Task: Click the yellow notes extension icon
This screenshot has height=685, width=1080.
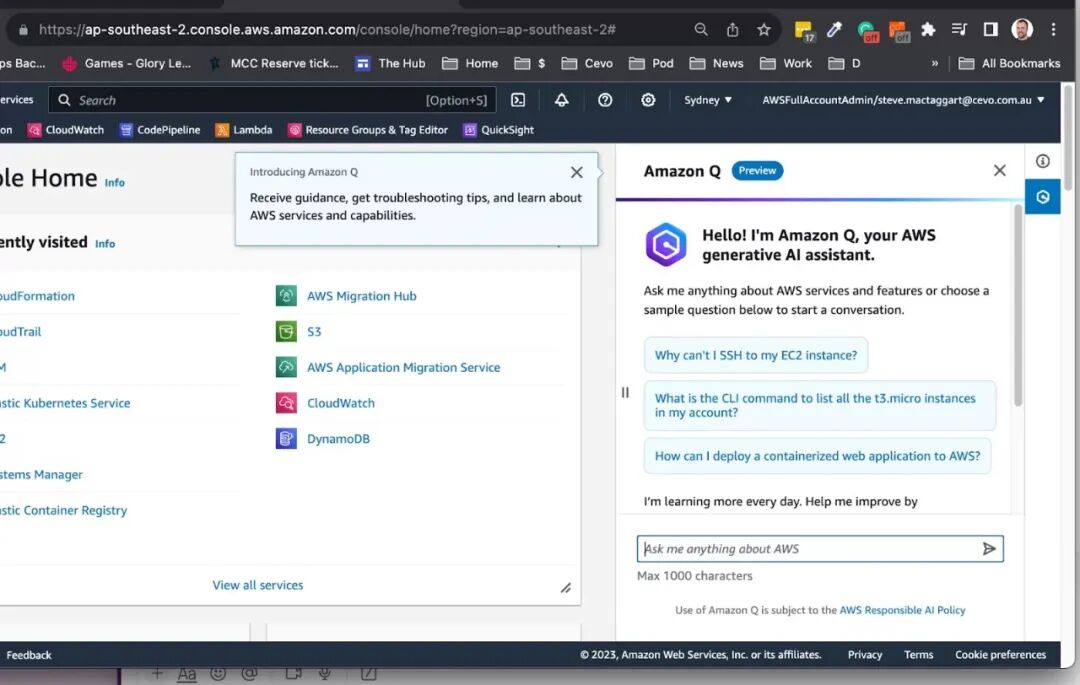Action: (x=803, y=30)
